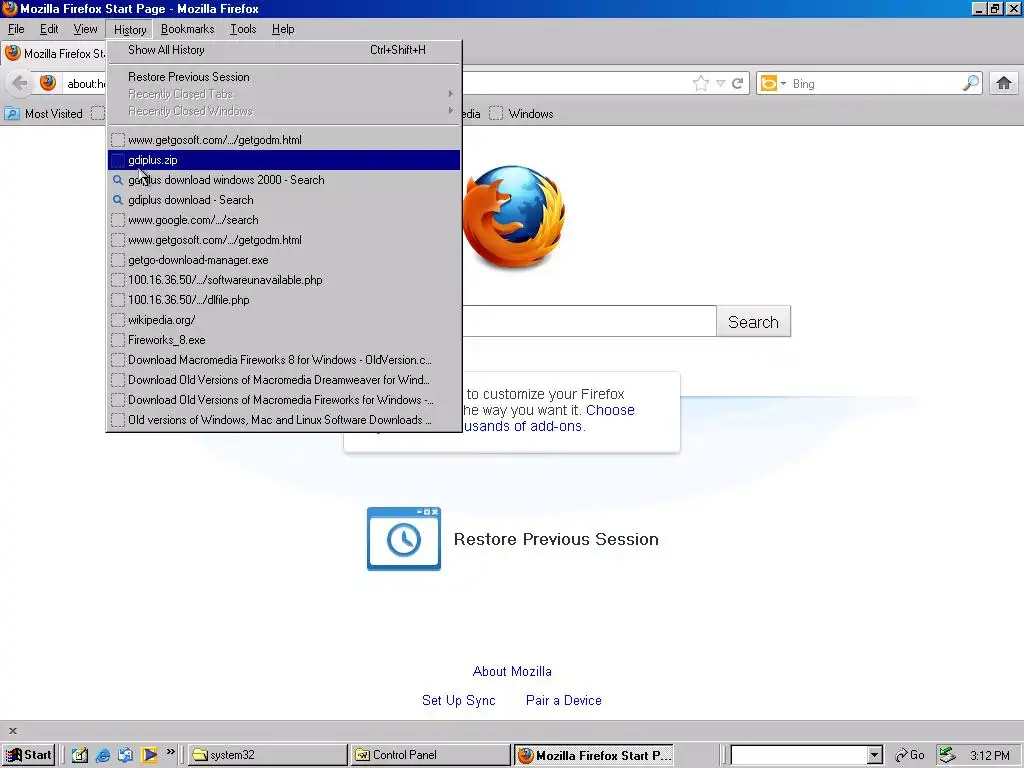Open the File menu
The height and width of the screenshot is (768, 1024).
pos(16,29)
